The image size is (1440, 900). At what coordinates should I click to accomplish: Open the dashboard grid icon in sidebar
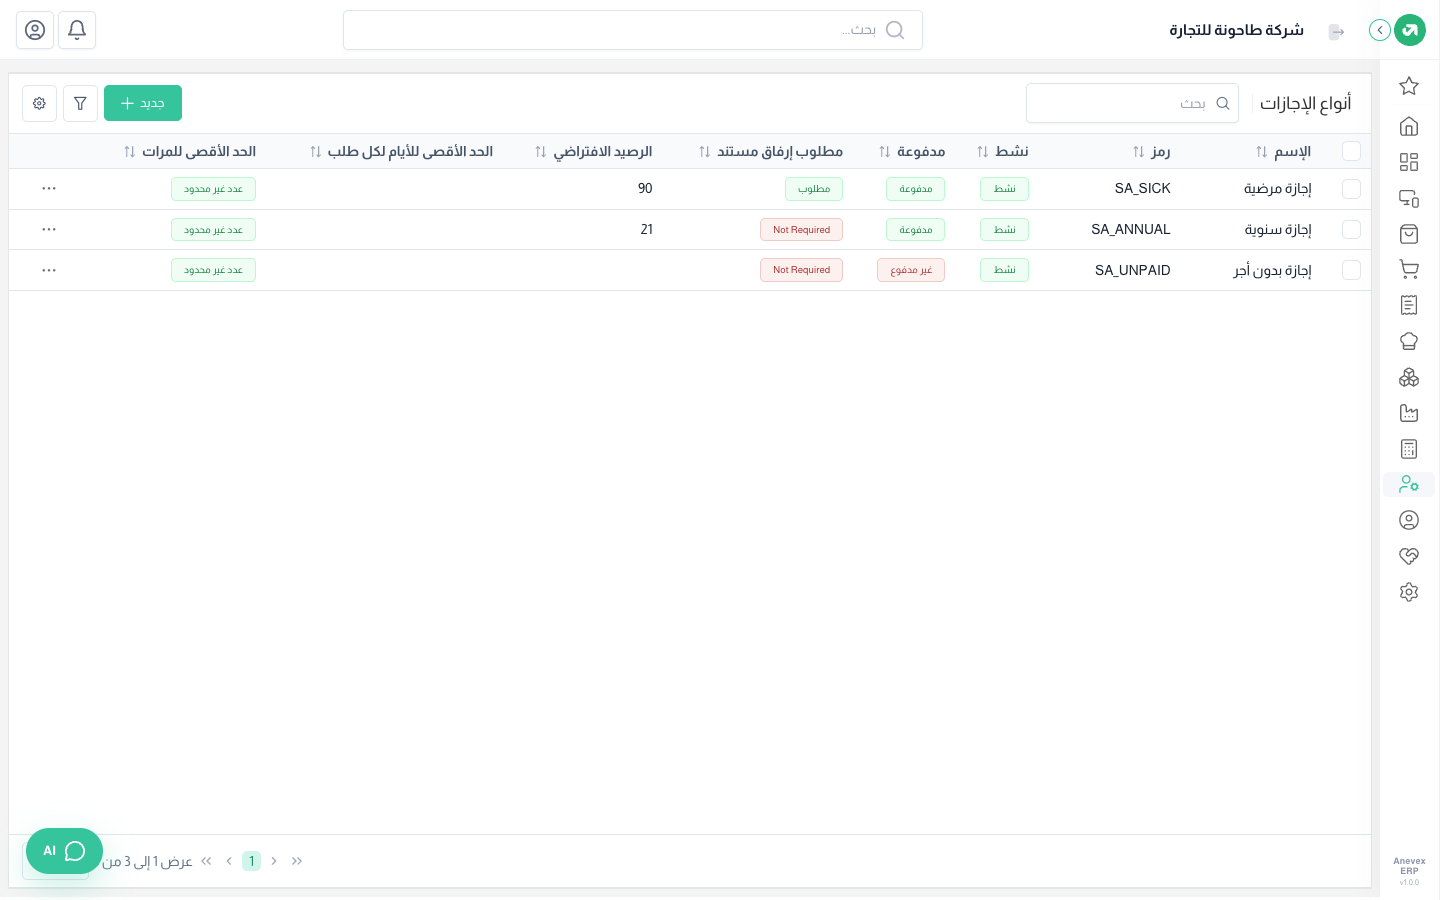point(1409,162)
